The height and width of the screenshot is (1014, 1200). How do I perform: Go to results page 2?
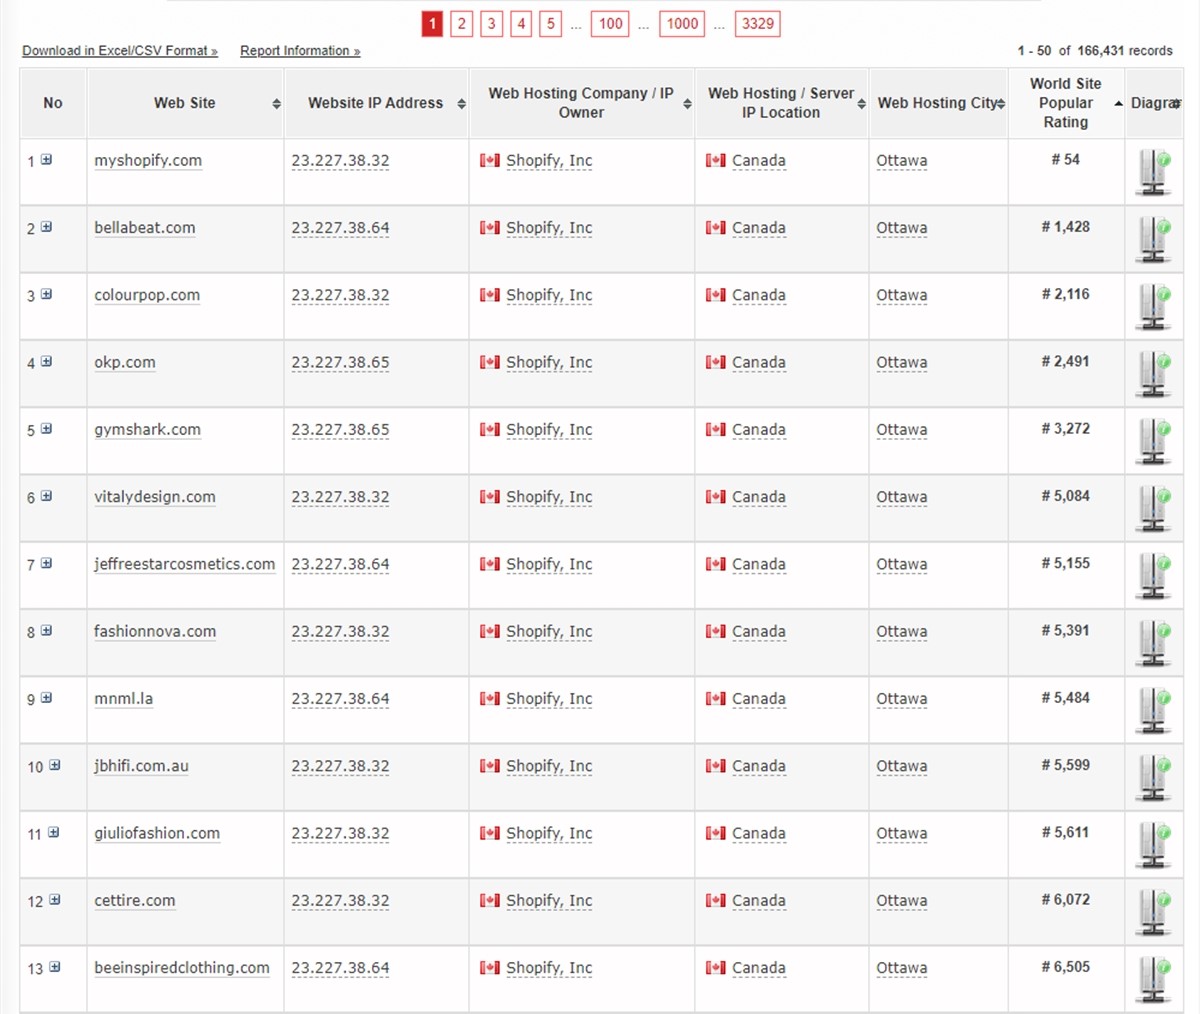click(x=461, y=24)
